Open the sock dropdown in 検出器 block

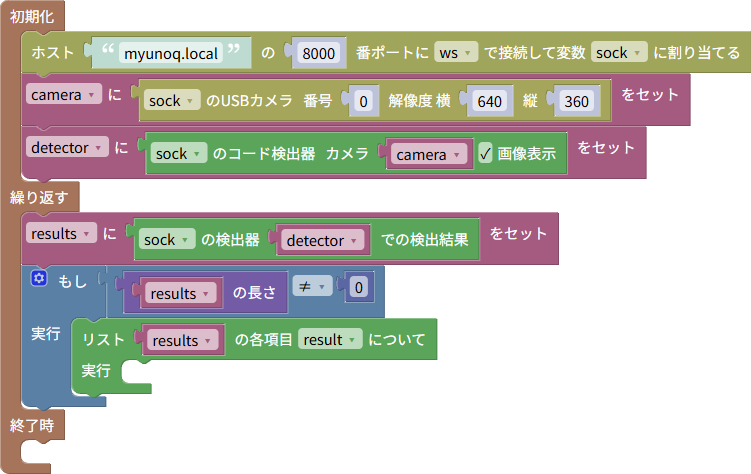tap(167, 239)
